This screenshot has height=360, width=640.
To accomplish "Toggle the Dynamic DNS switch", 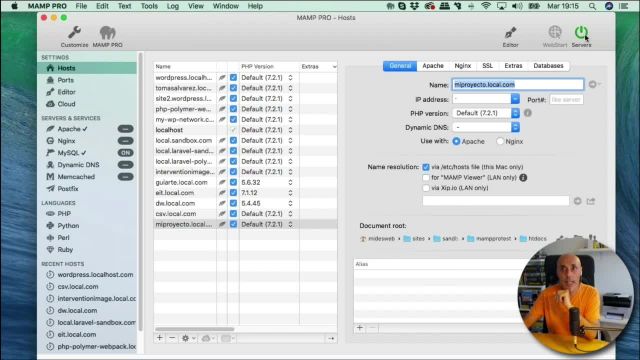I will click(125, 164).
